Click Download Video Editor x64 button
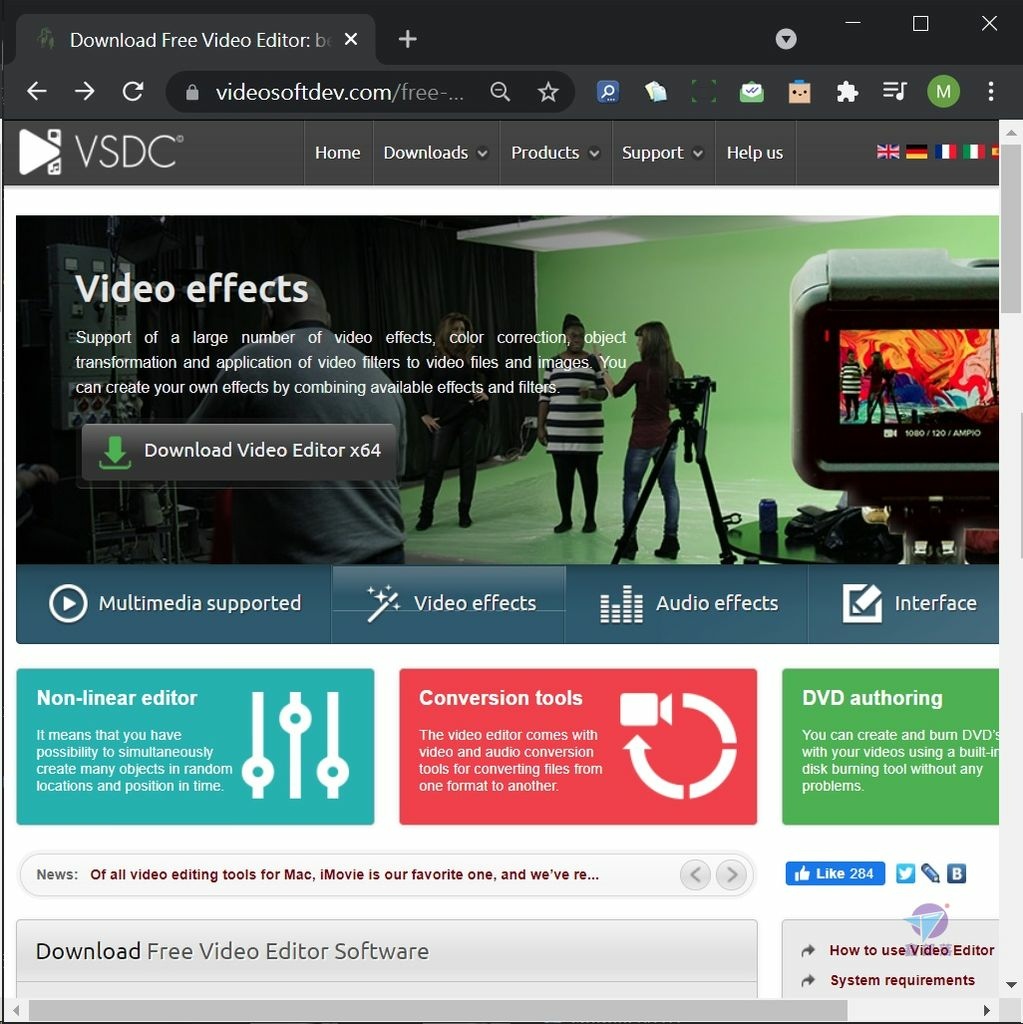 tap(239, 452)
